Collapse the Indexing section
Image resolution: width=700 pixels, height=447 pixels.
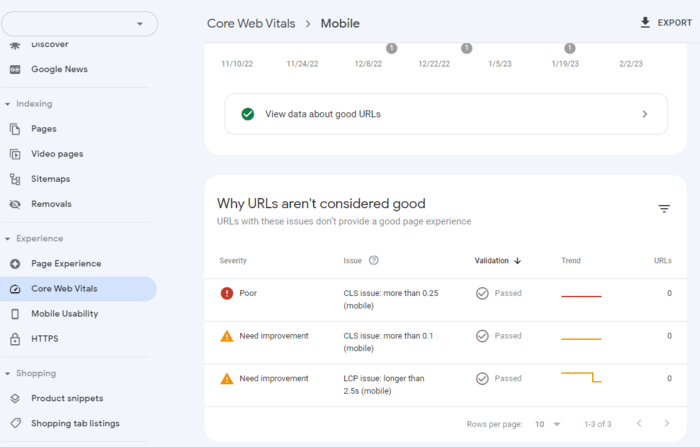point(8,104)
